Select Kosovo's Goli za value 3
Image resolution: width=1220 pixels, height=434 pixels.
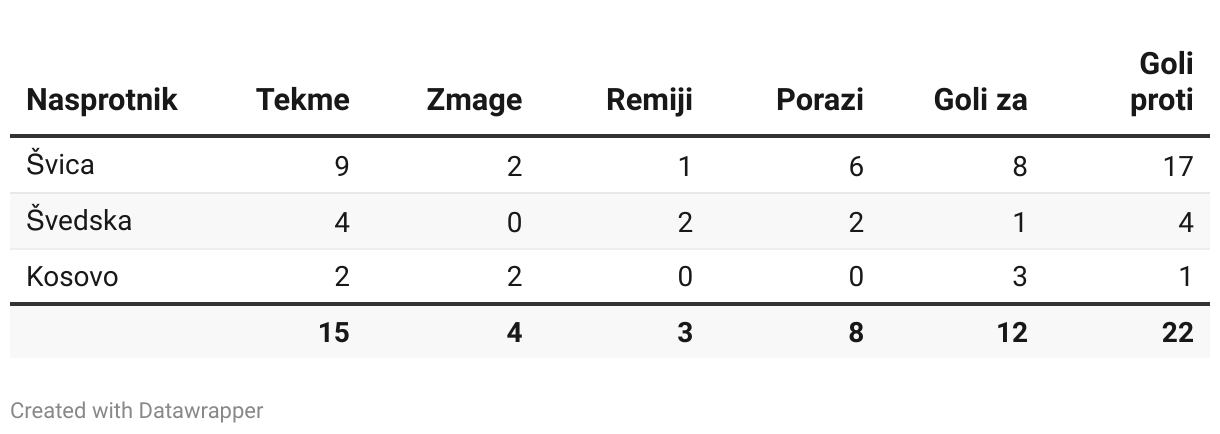tap(1020, 277)
